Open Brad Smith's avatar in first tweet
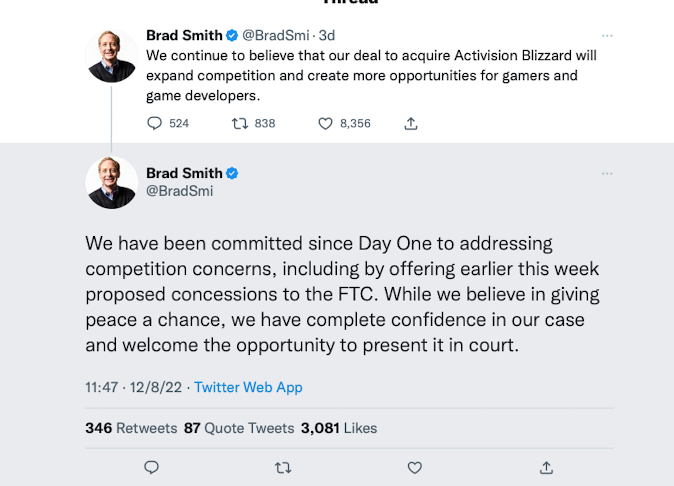 tap(112, 57)
